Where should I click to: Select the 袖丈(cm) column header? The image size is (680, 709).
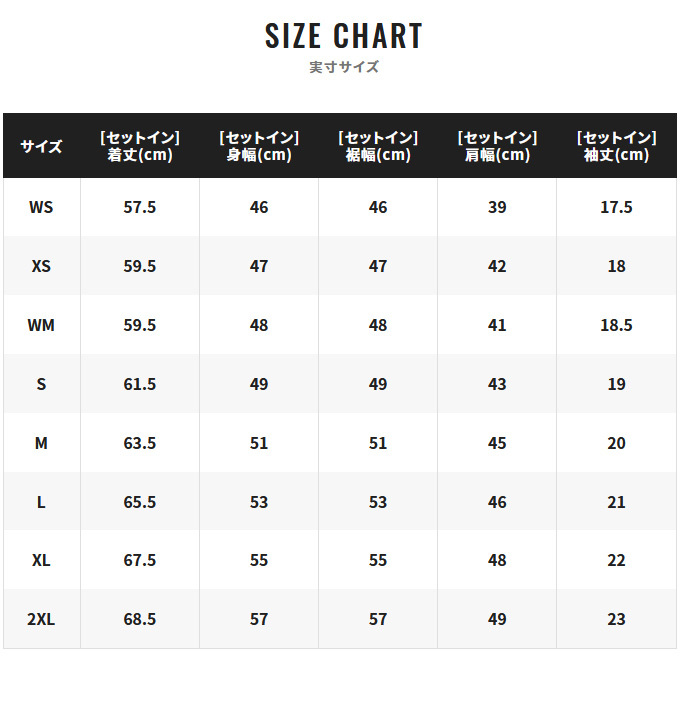click(x=616, y=146)
